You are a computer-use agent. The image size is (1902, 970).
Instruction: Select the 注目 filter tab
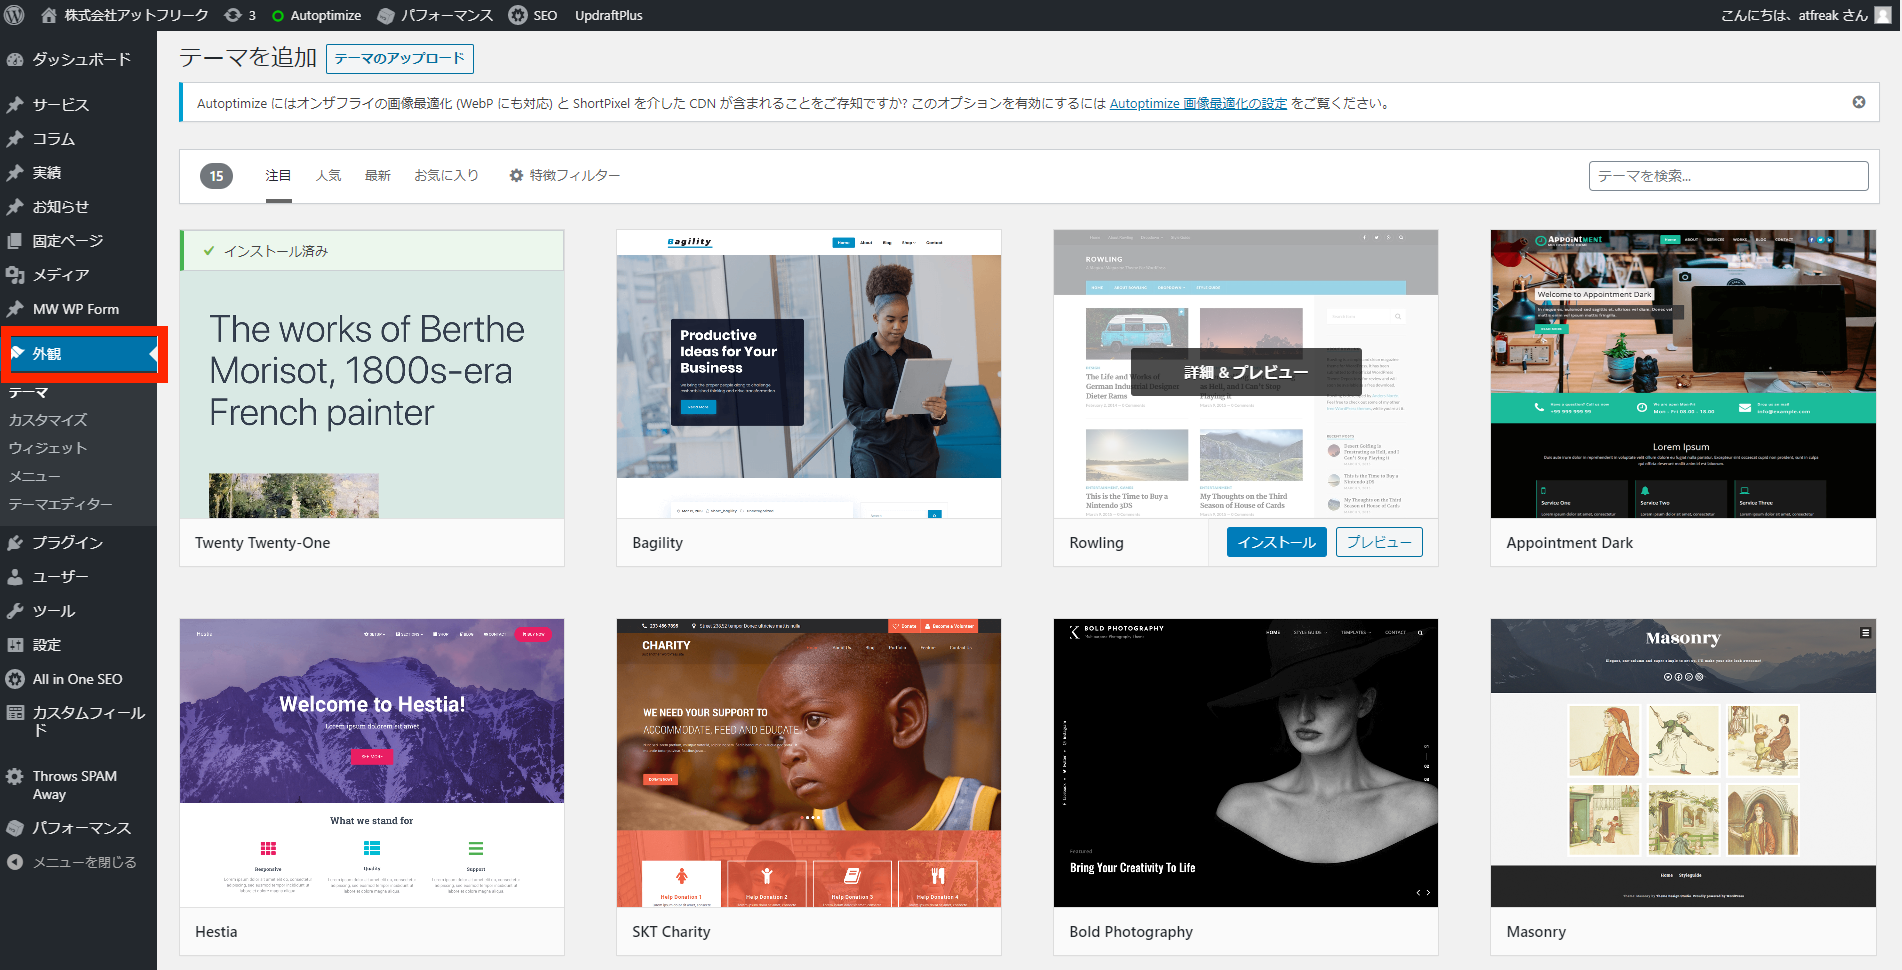(x=278, y=176)
